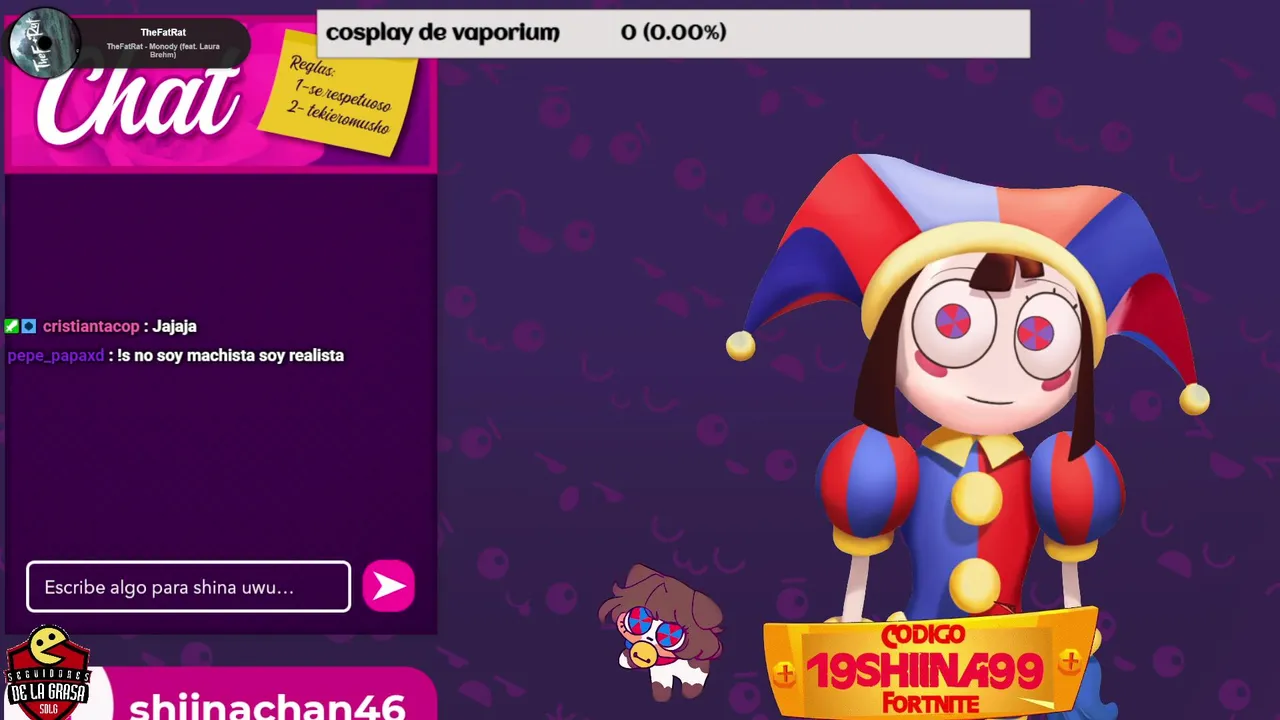The image size is (1280, 720).
Task: Click the shiinachan46 channel name
Action: 267,706
